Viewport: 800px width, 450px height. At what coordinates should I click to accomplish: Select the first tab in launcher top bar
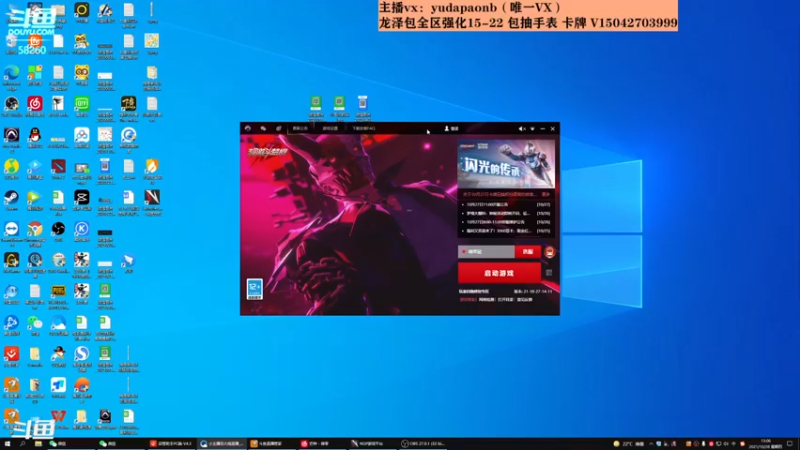(300, 129)
